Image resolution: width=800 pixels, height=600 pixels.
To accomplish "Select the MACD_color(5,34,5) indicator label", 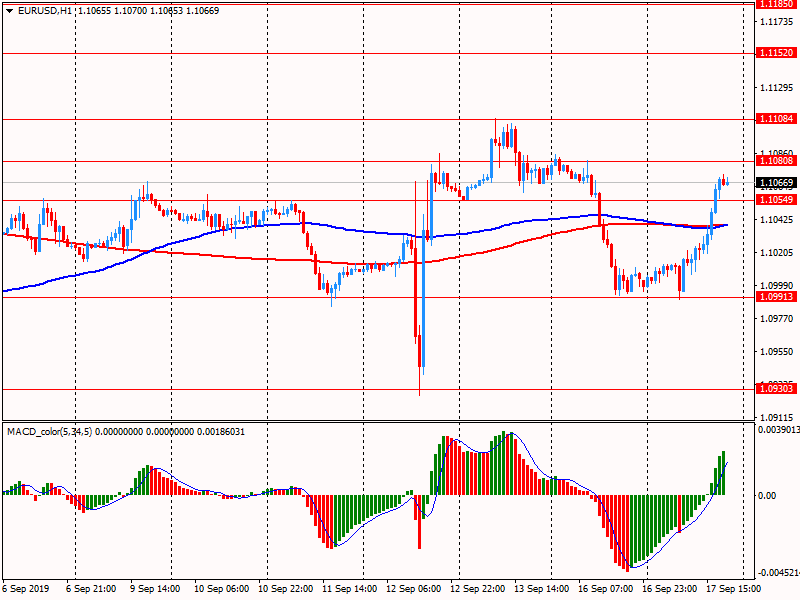I will (x=49, y=432).
